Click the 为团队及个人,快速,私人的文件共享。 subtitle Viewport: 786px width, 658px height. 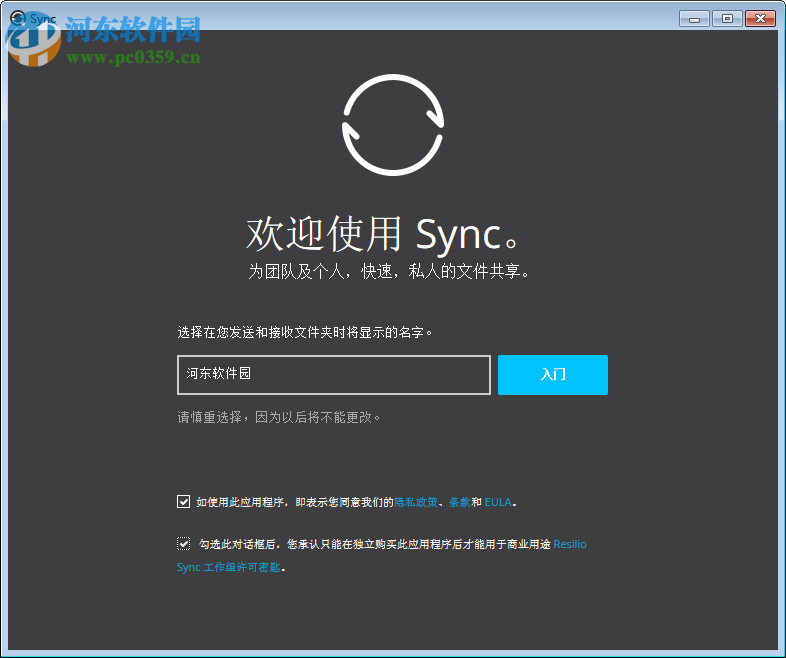[x=389, y=272]
